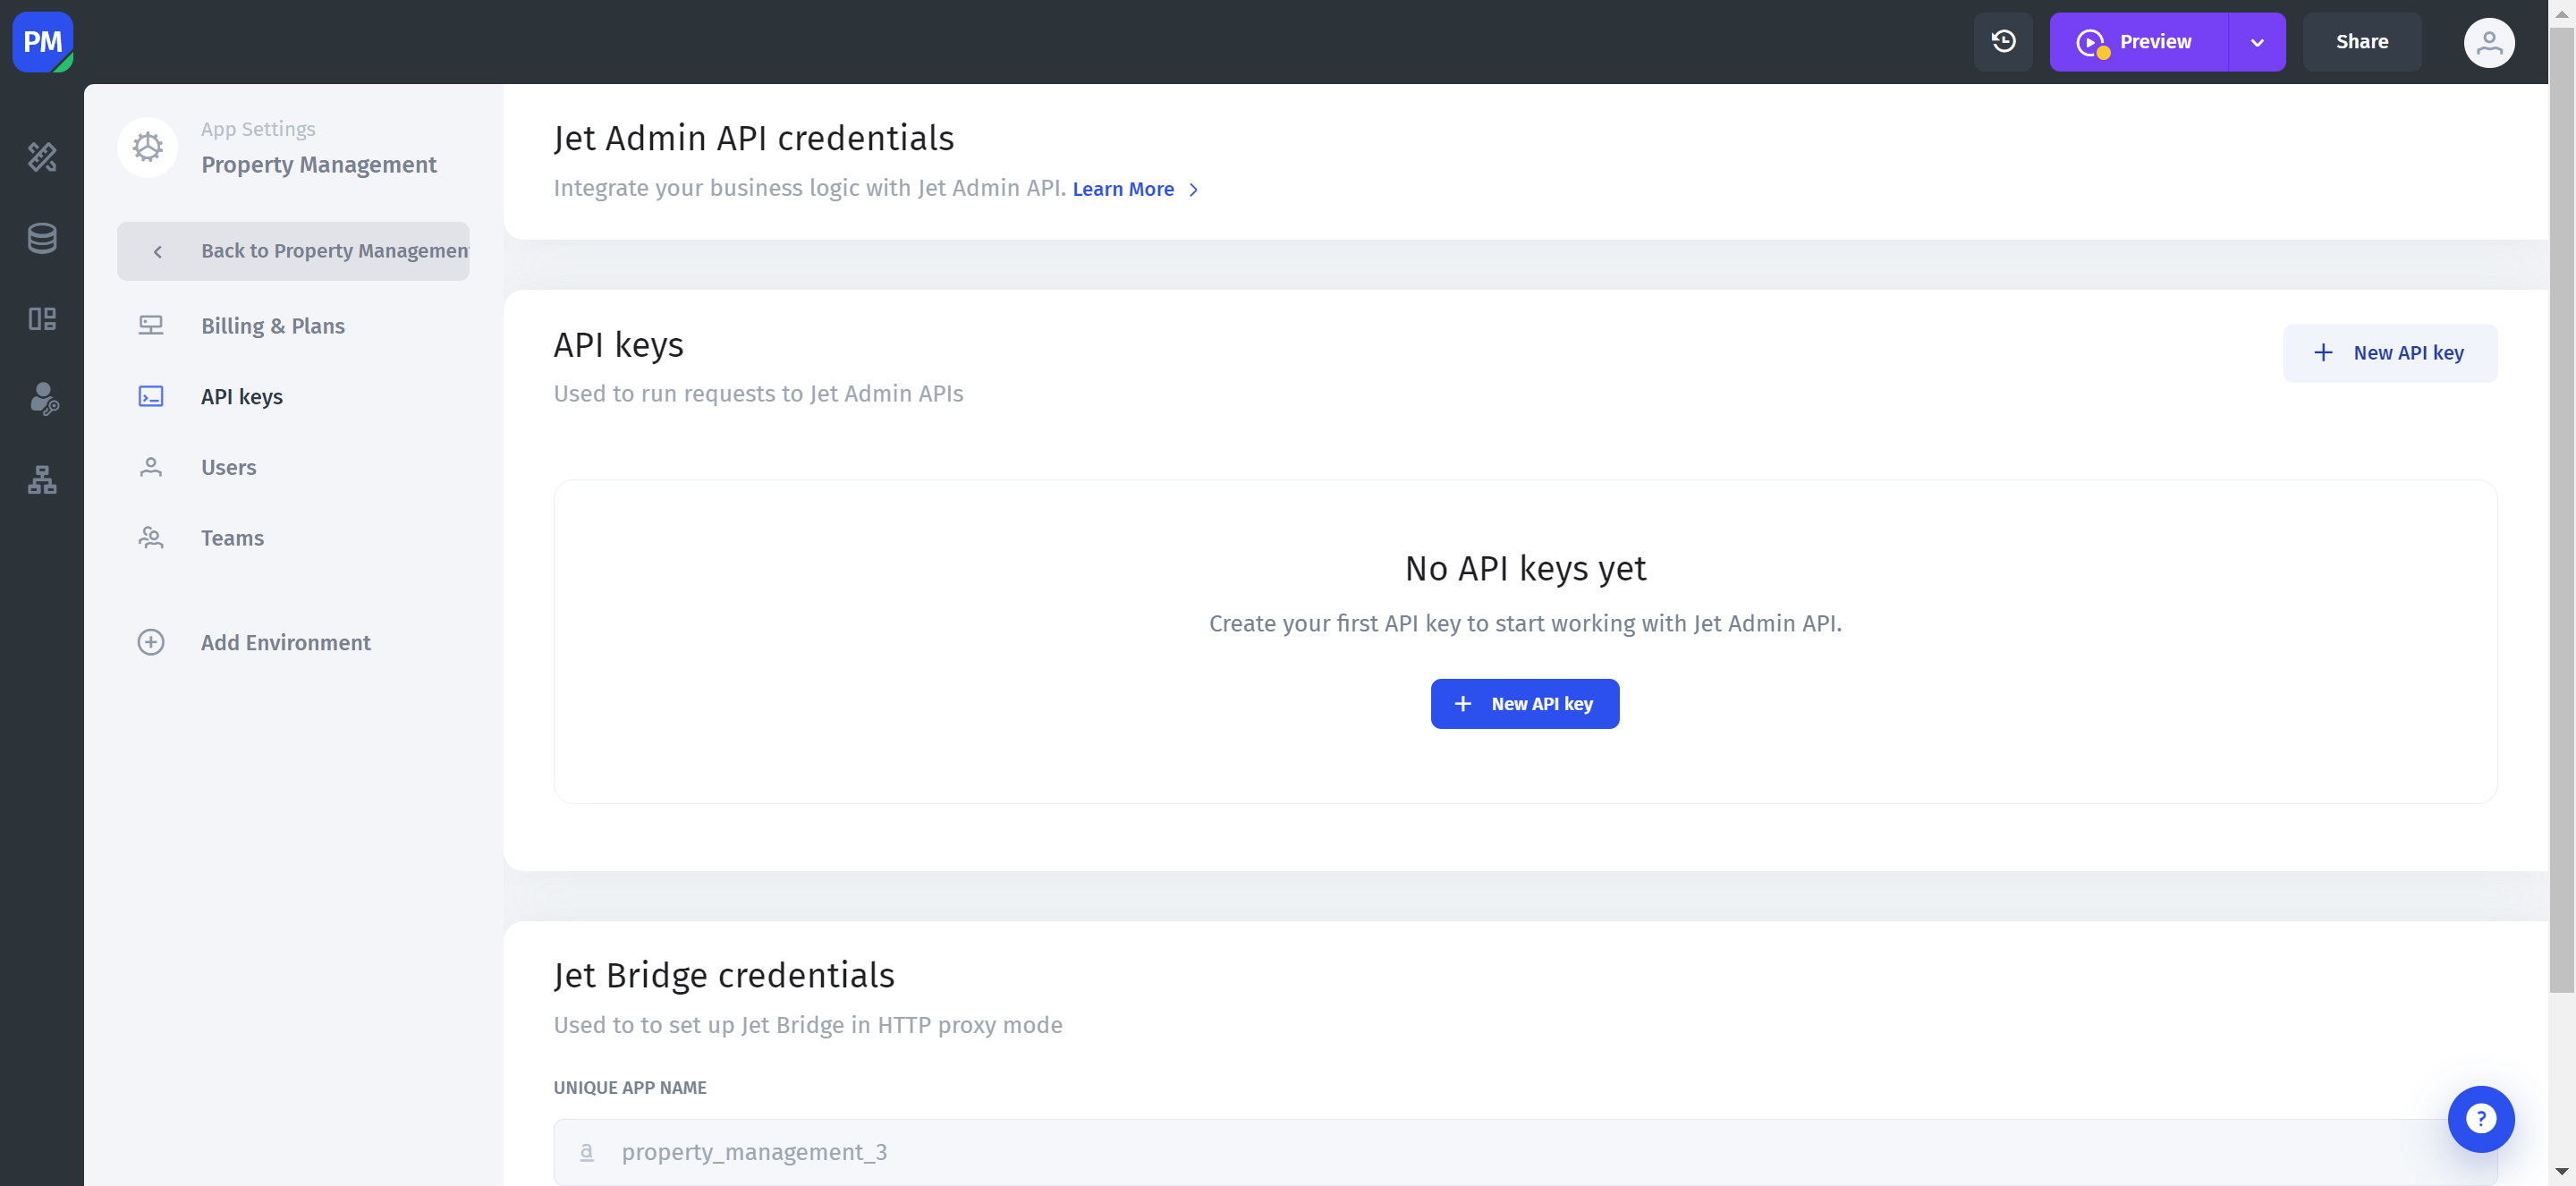Screen dimensions: 2576x1186
Task: Expand the Preview dropdown arrow
Action: coord(2257,42)
